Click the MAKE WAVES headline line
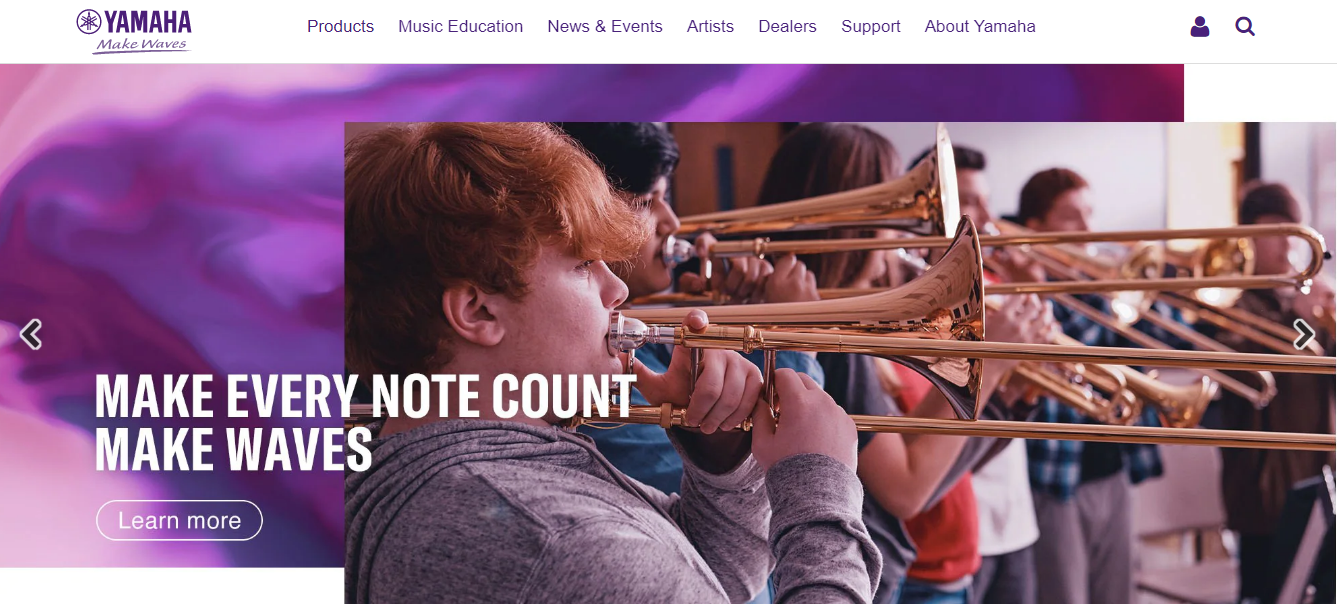The width and height of the screenshot is (1337, 613). 234,449
